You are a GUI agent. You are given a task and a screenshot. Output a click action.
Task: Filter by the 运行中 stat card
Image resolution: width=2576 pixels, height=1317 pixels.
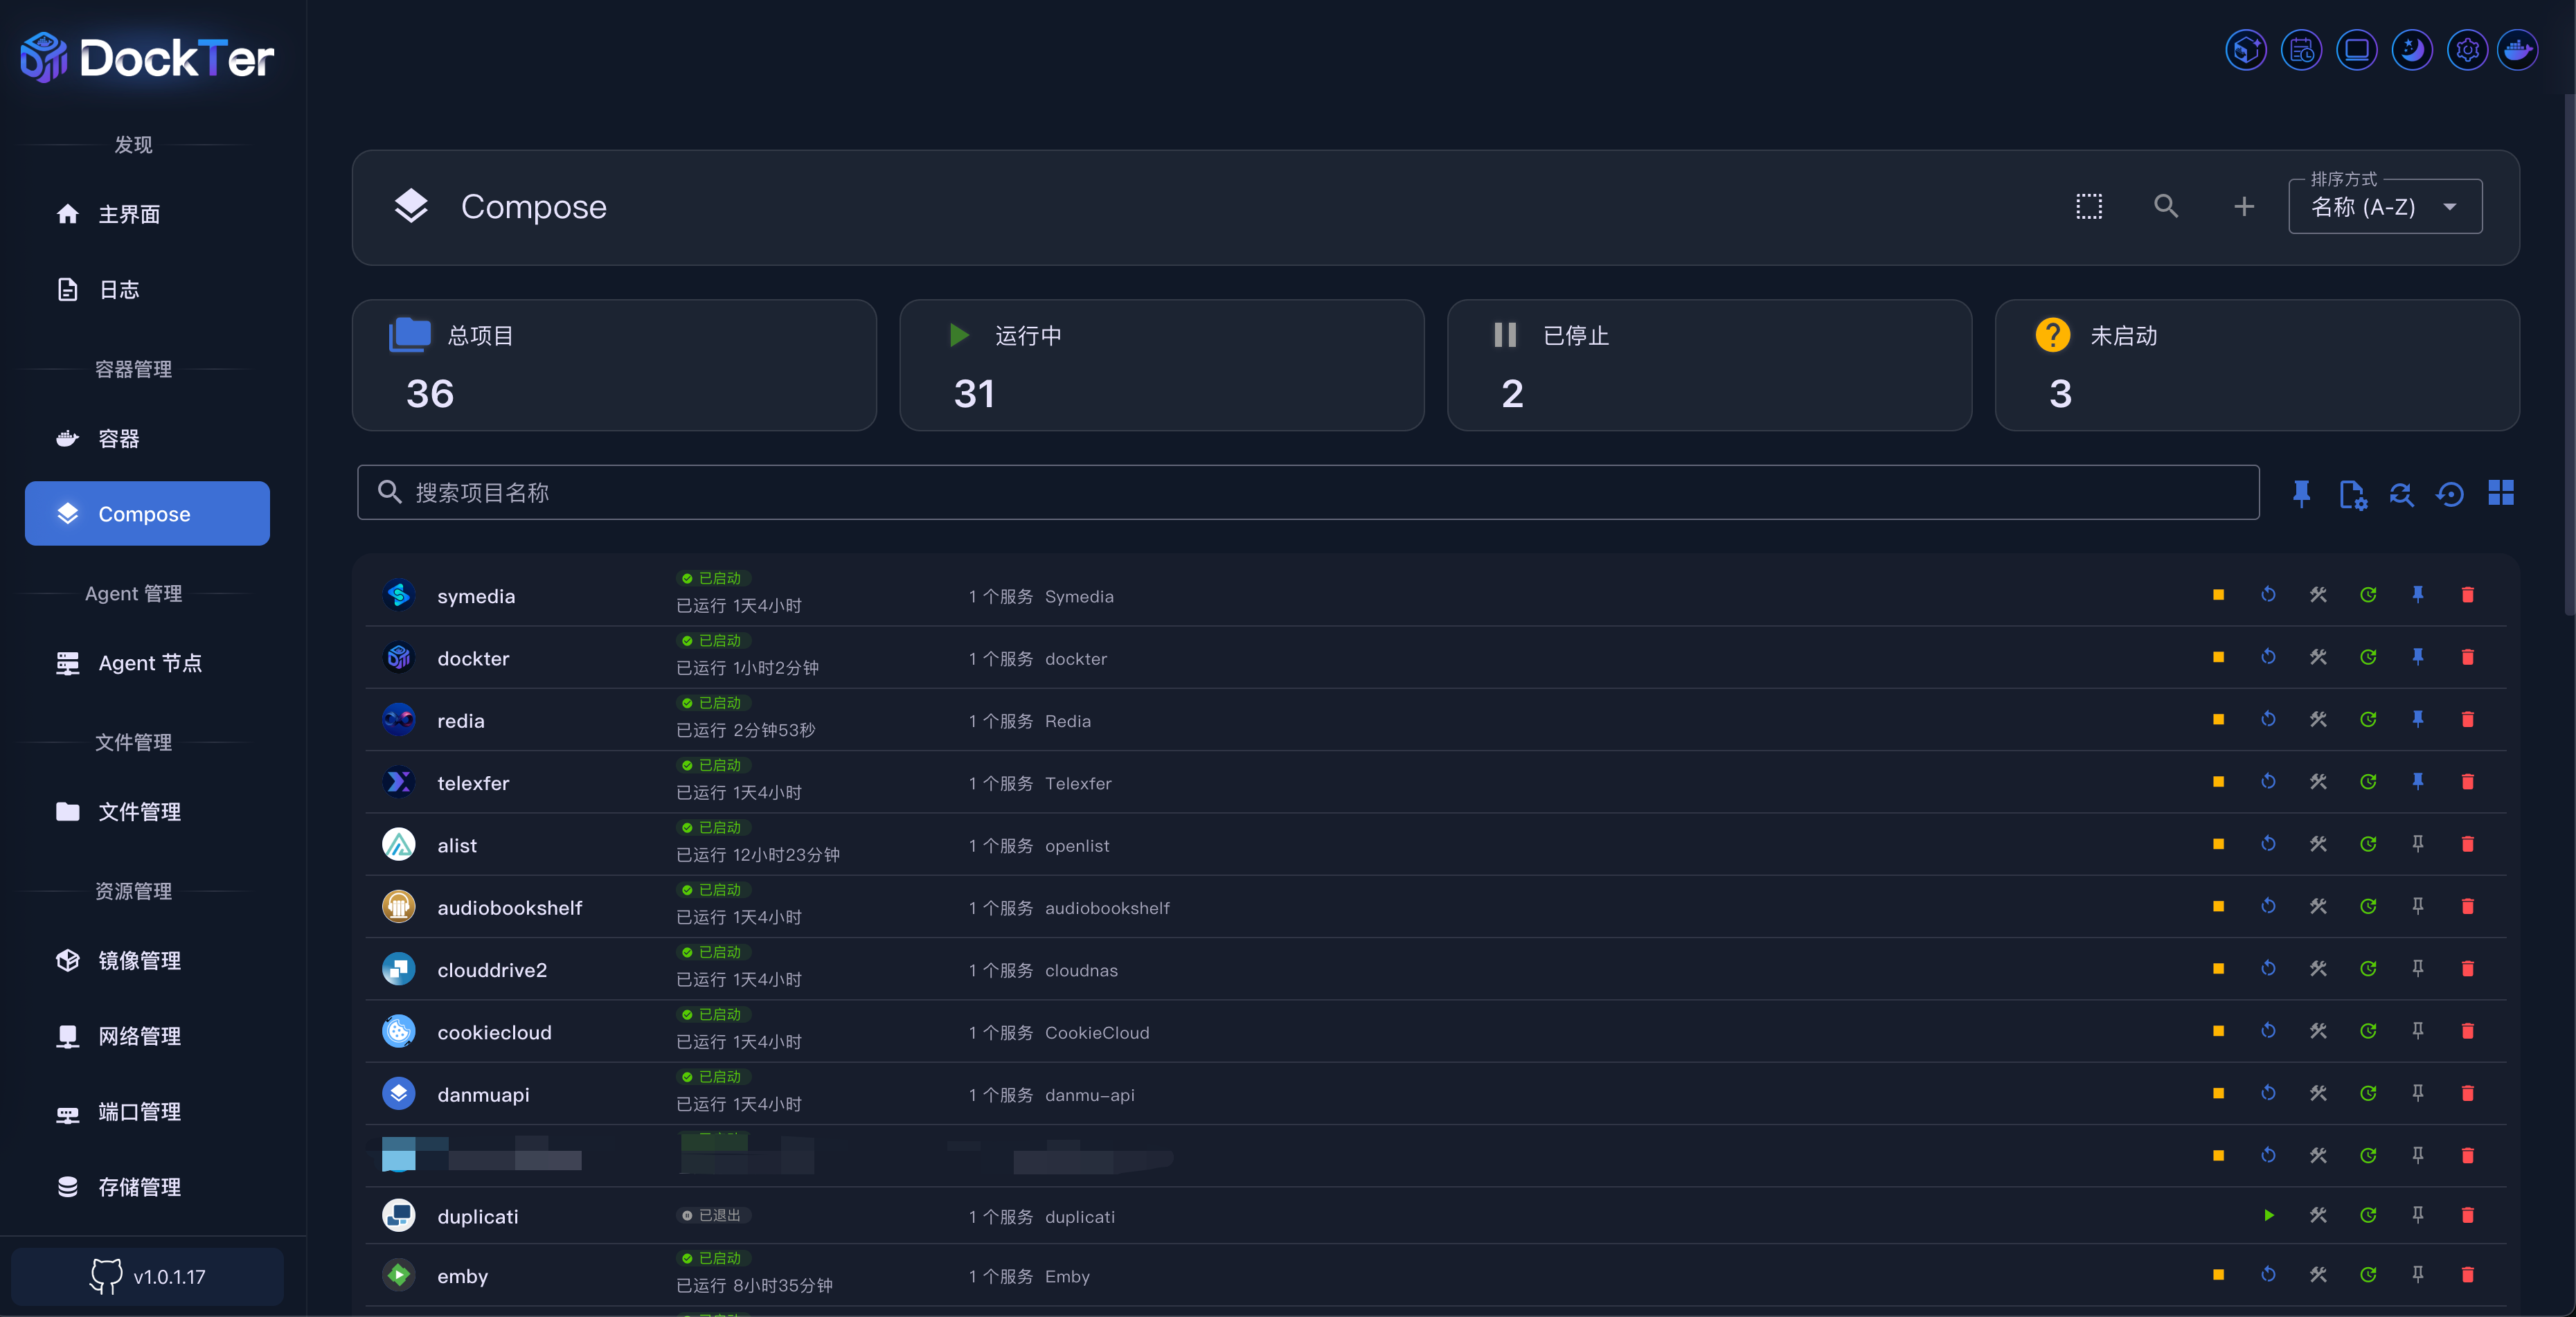(x=1161, y=365)
